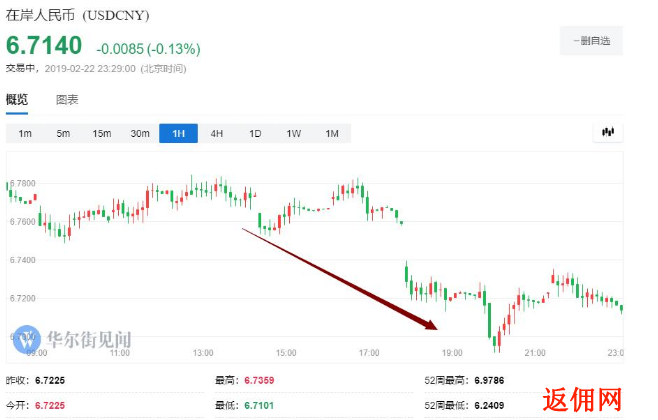The height and width of the screenshot is (420, 658).
Task: Select the 5m timeframe
Action: [x=63, y=133]
